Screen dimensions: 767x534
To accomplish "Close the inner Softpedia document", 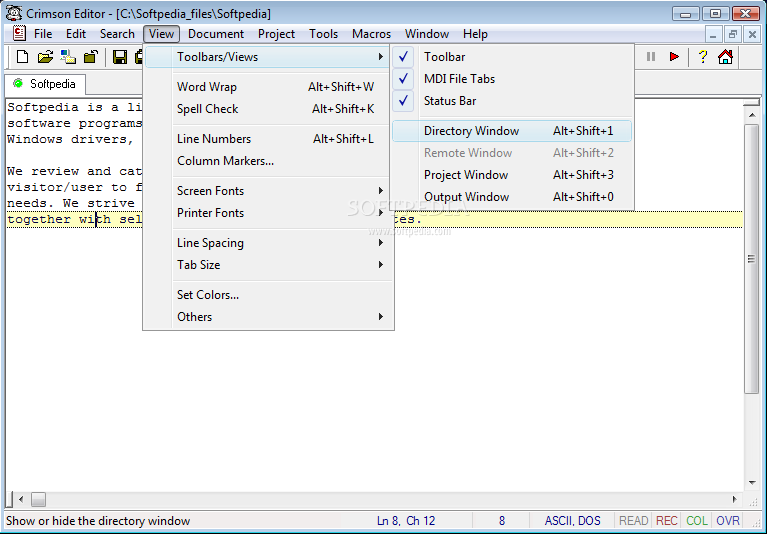I will point(752,34).
